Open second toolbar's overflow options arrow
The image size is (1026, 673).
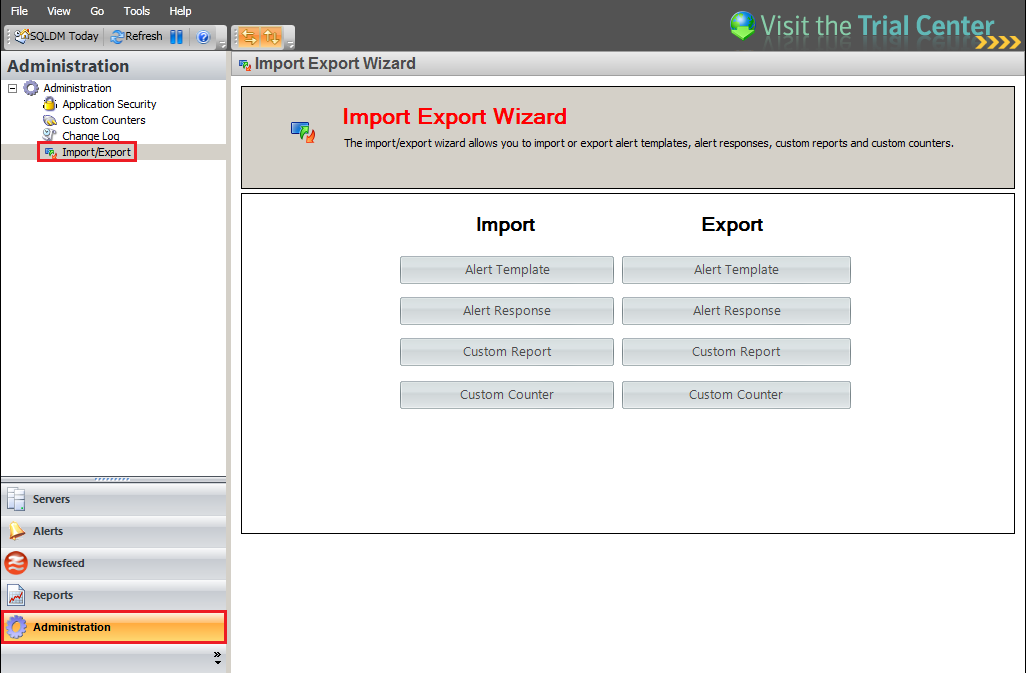(291, 44)
